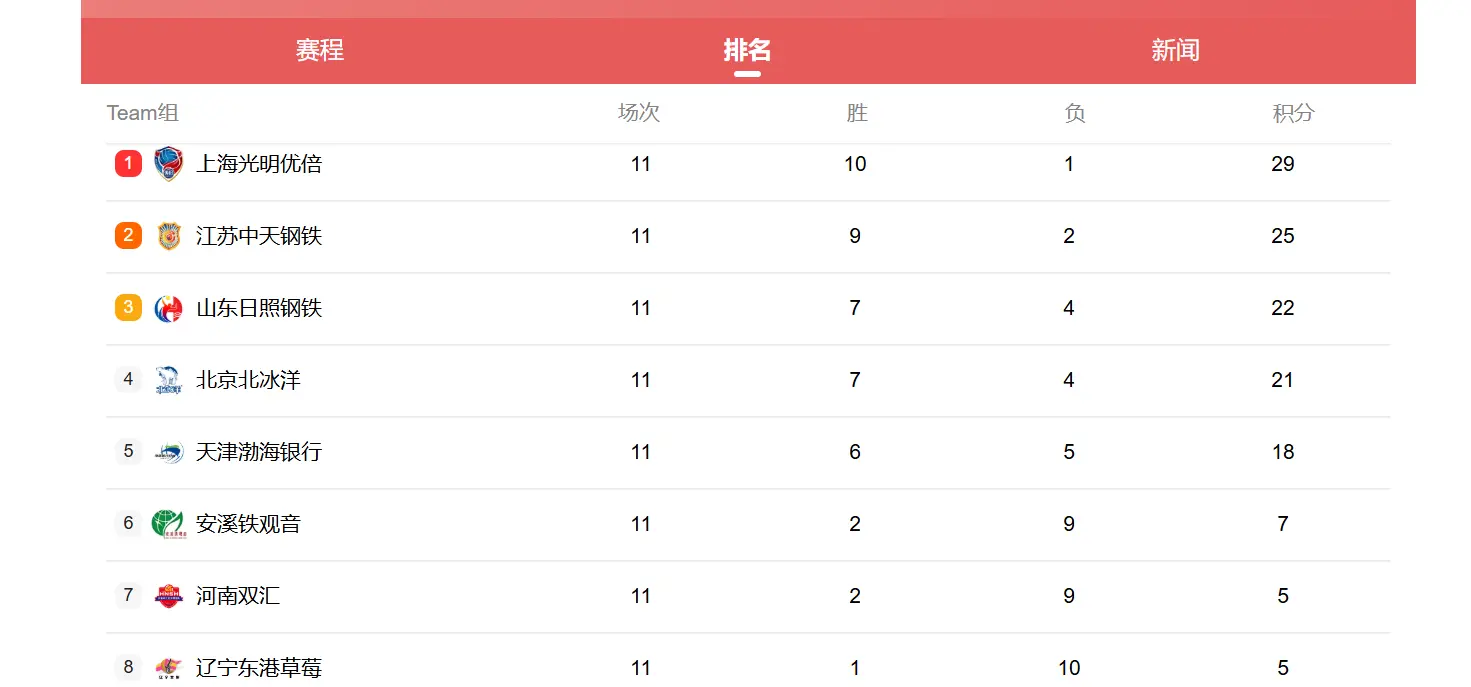Click the 江苏中天钢铁 team logo

(169, 236)
